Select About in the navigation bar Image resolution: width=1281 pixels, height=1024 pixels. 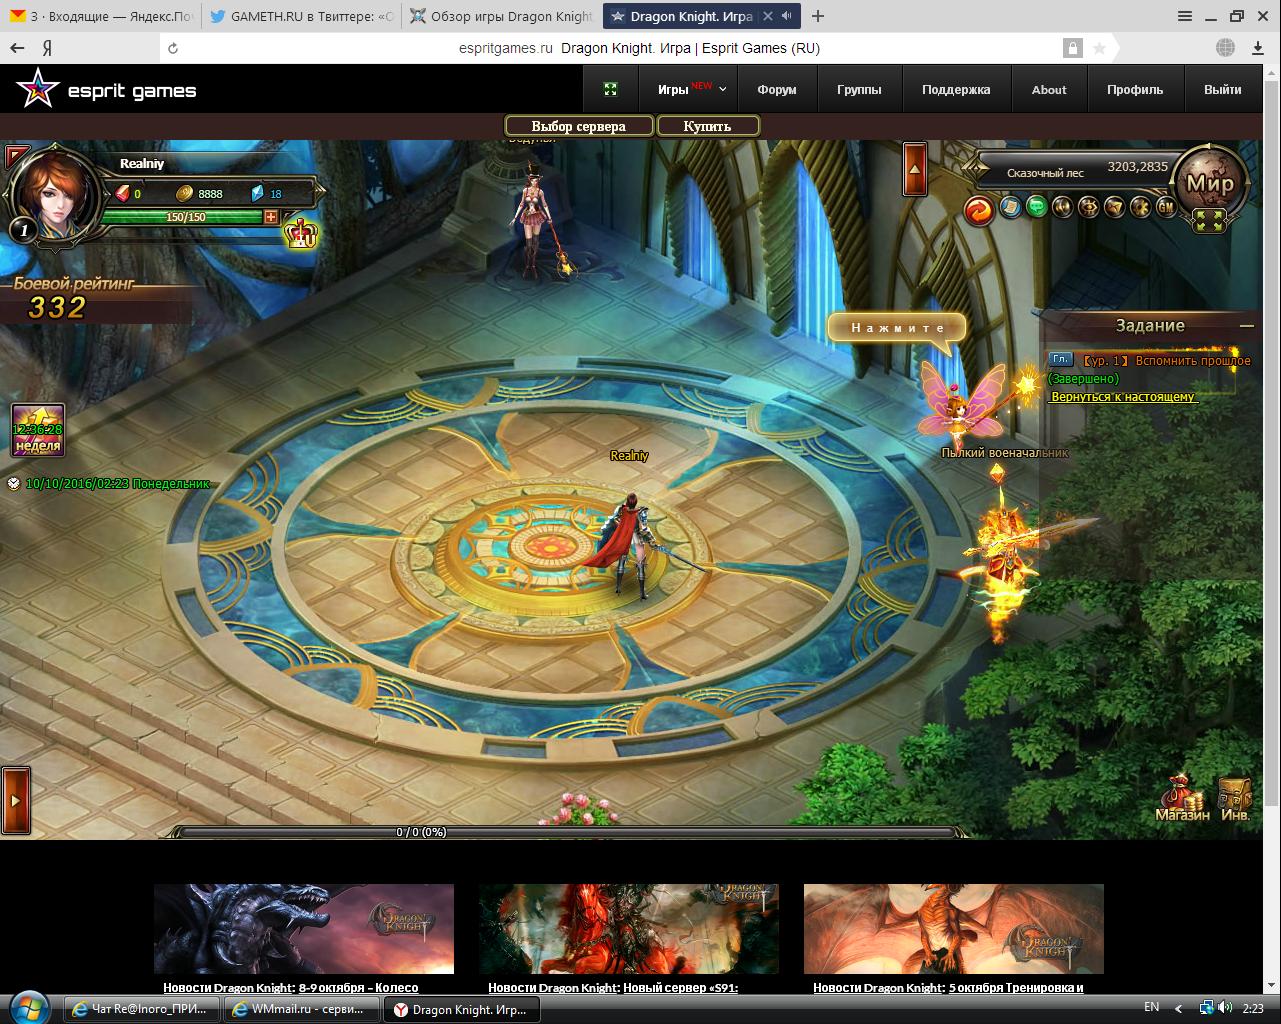pos(1049,89)
